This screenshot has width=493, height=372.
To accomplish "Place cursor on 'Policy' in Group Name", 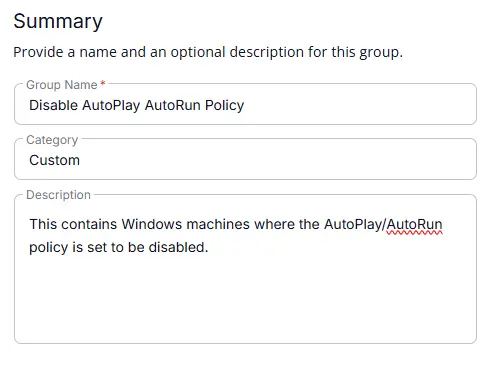I will coord(224,106).
